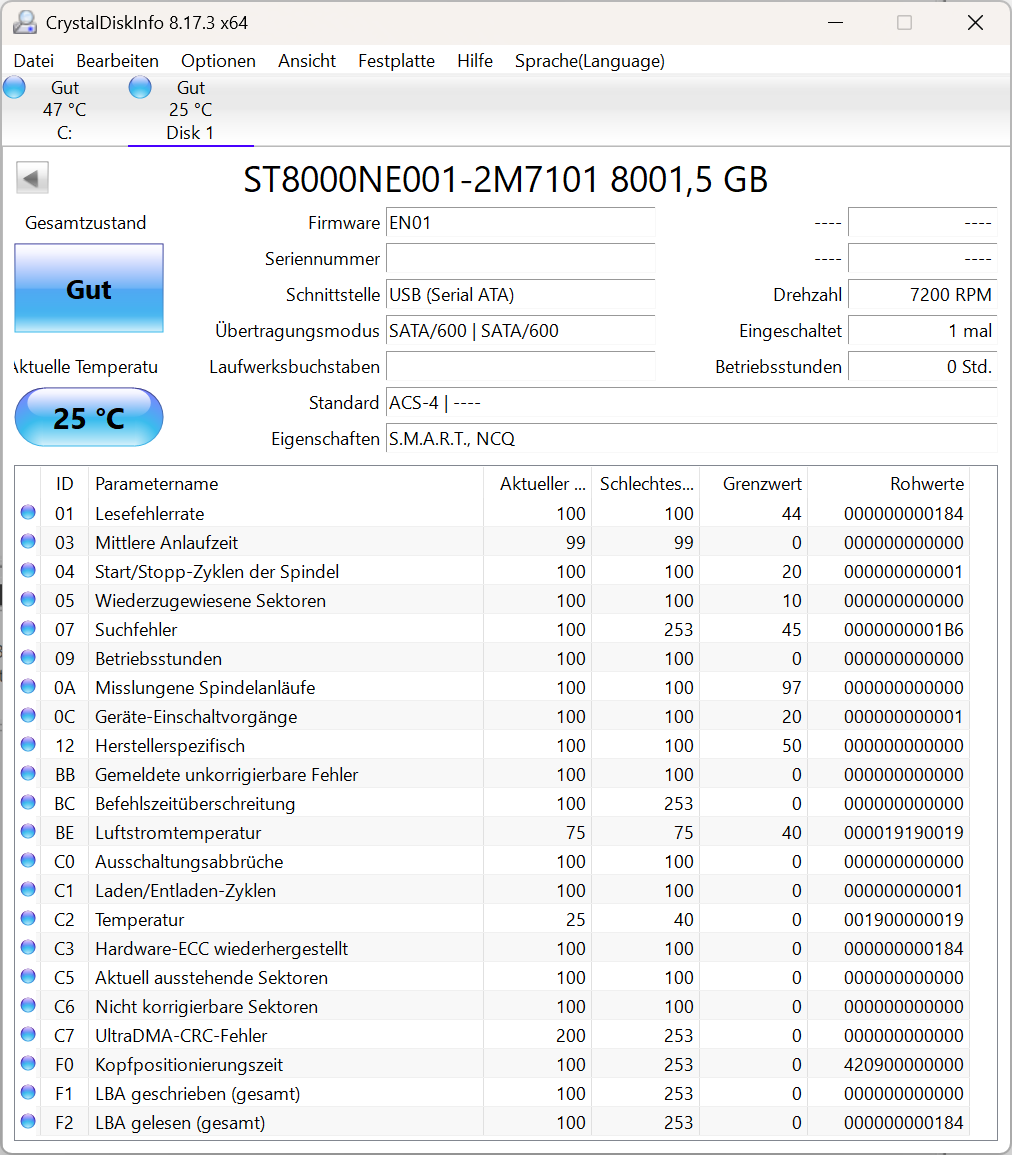Click the status orb beside Geräte-Einschaltvorgänge
This screenshot has width=1012, height=1155.
28,715
